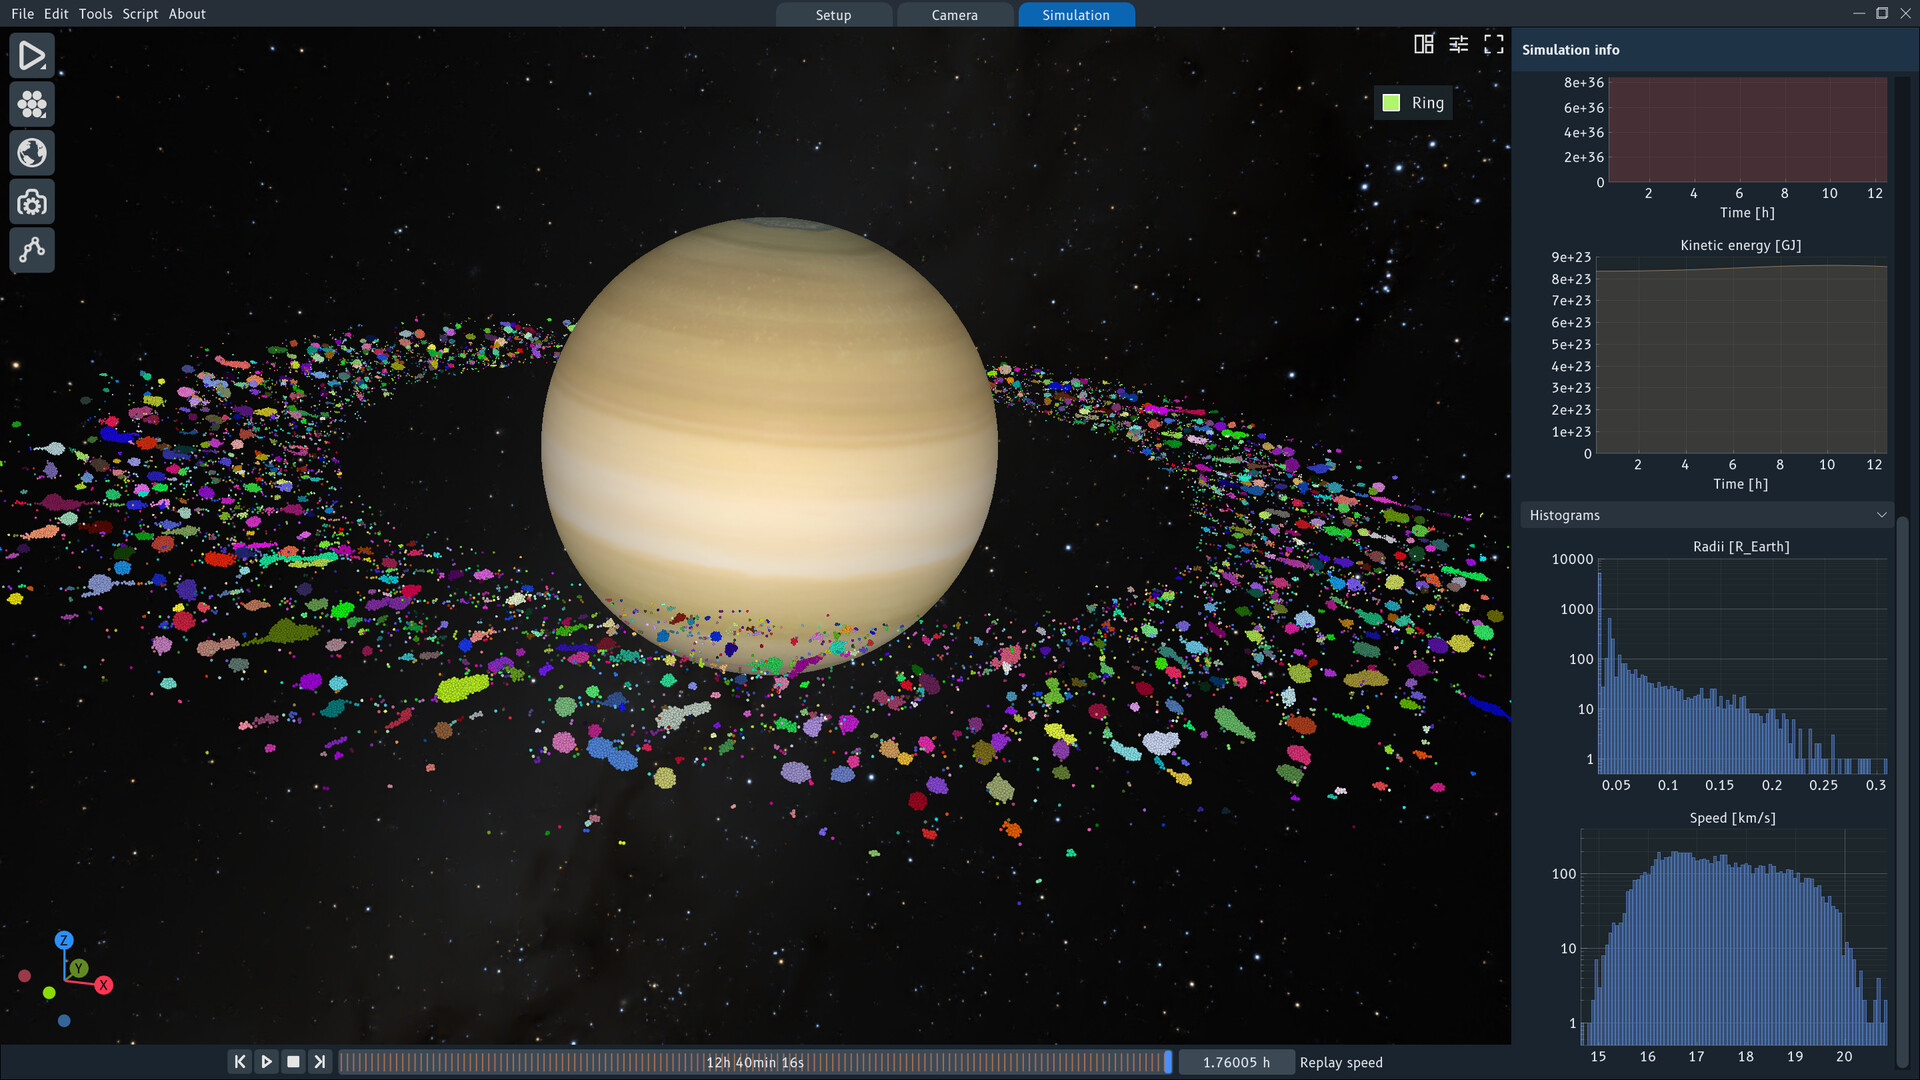
Task: Open the planet/globe tool in the sidebar
Action: [31, 152]
